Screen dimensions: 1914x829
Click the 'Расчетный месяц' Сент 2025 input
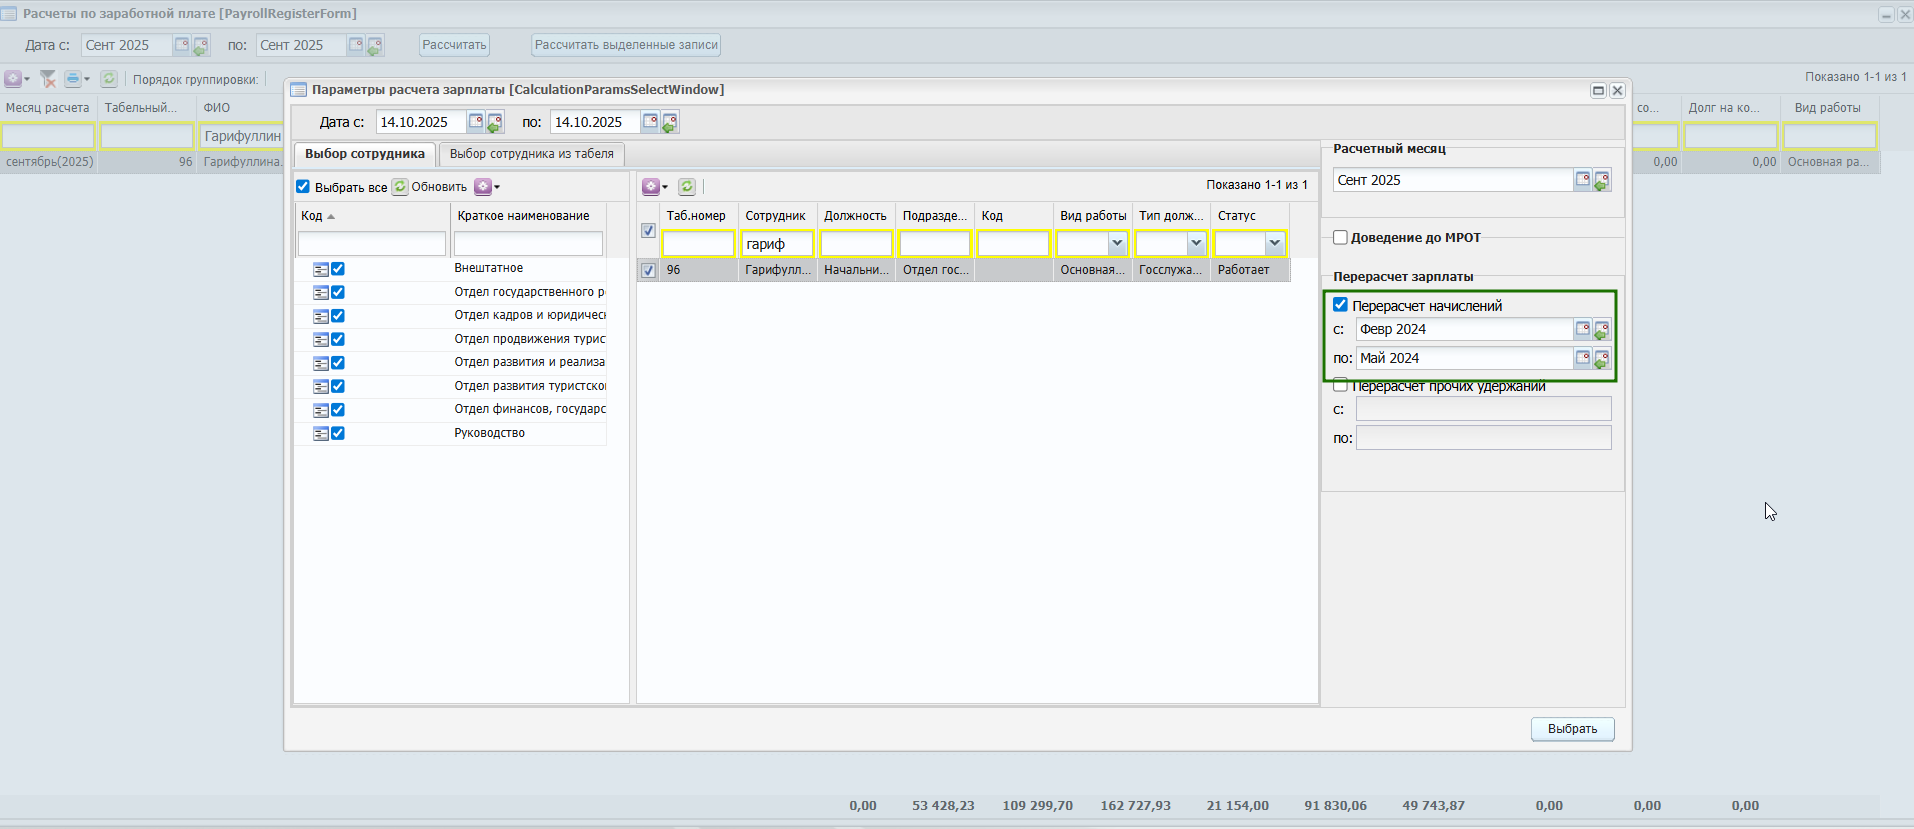pos(1453,180)
